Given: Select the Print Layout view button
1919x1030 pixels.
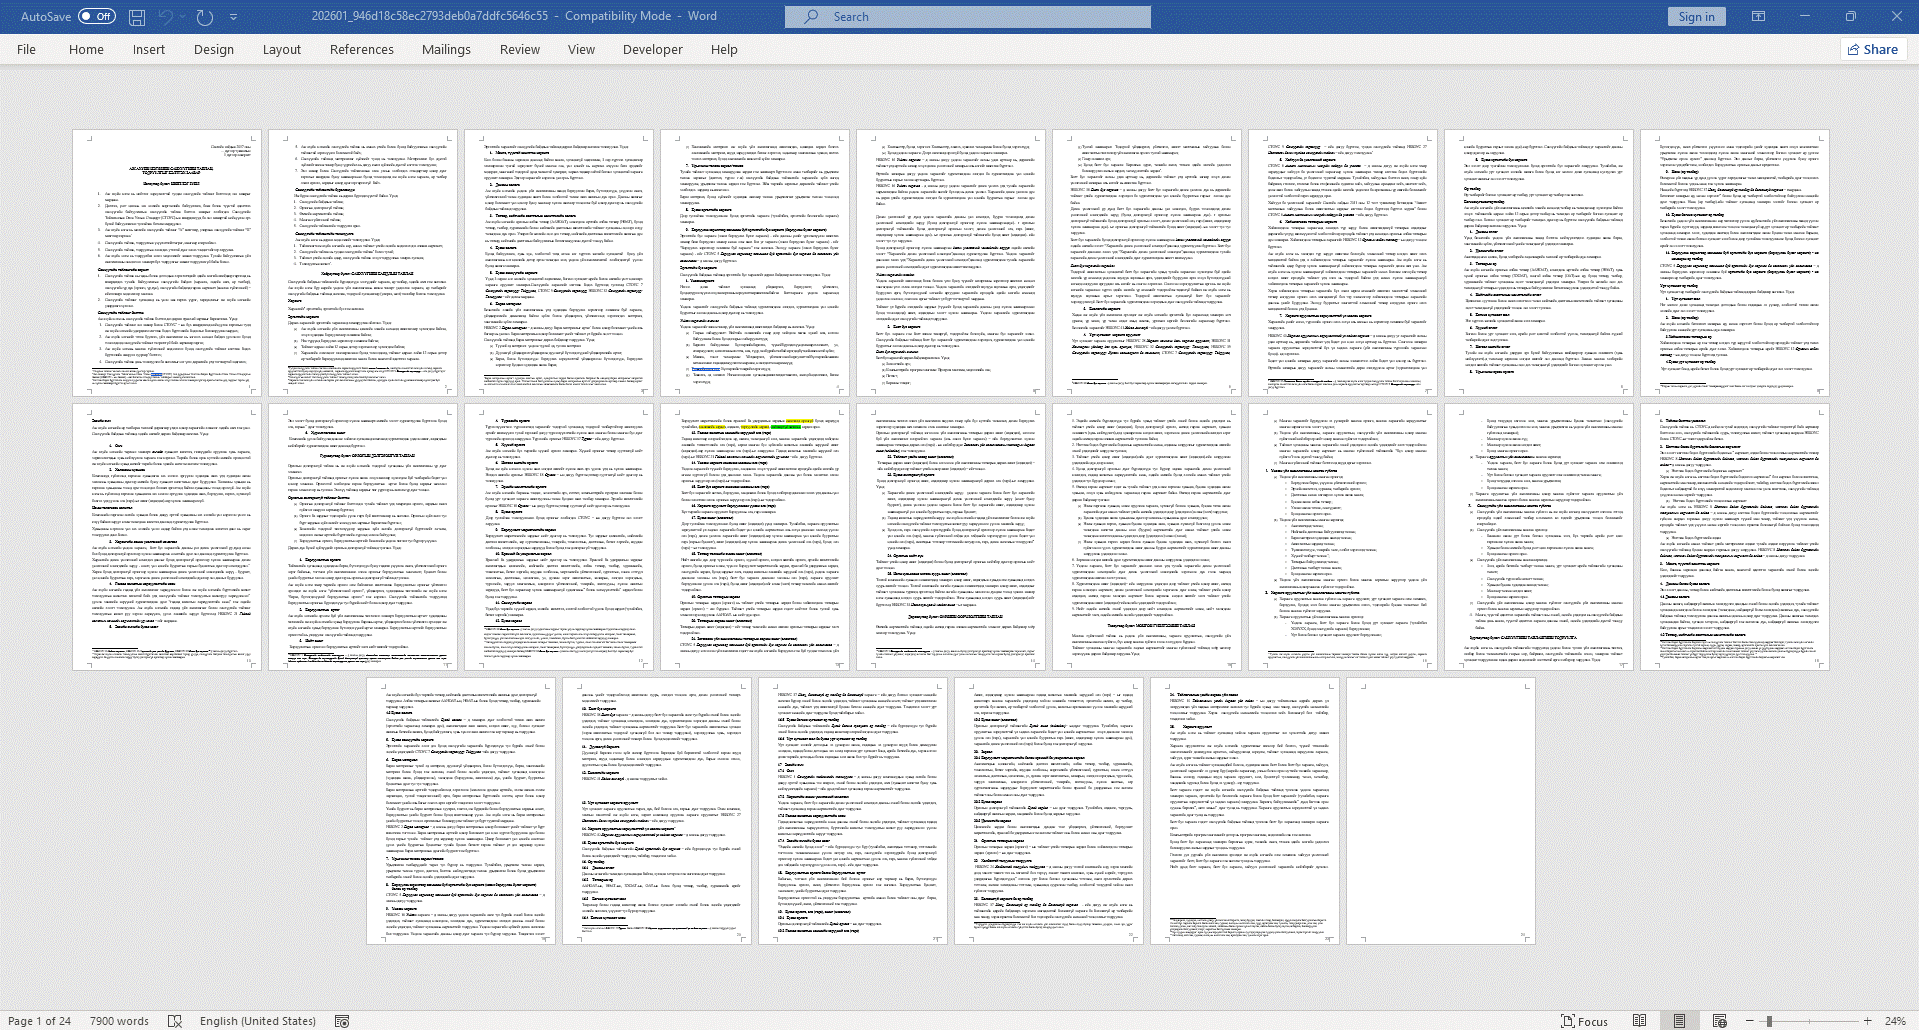Looking at the screenshot, I should click(1679, 1021).
